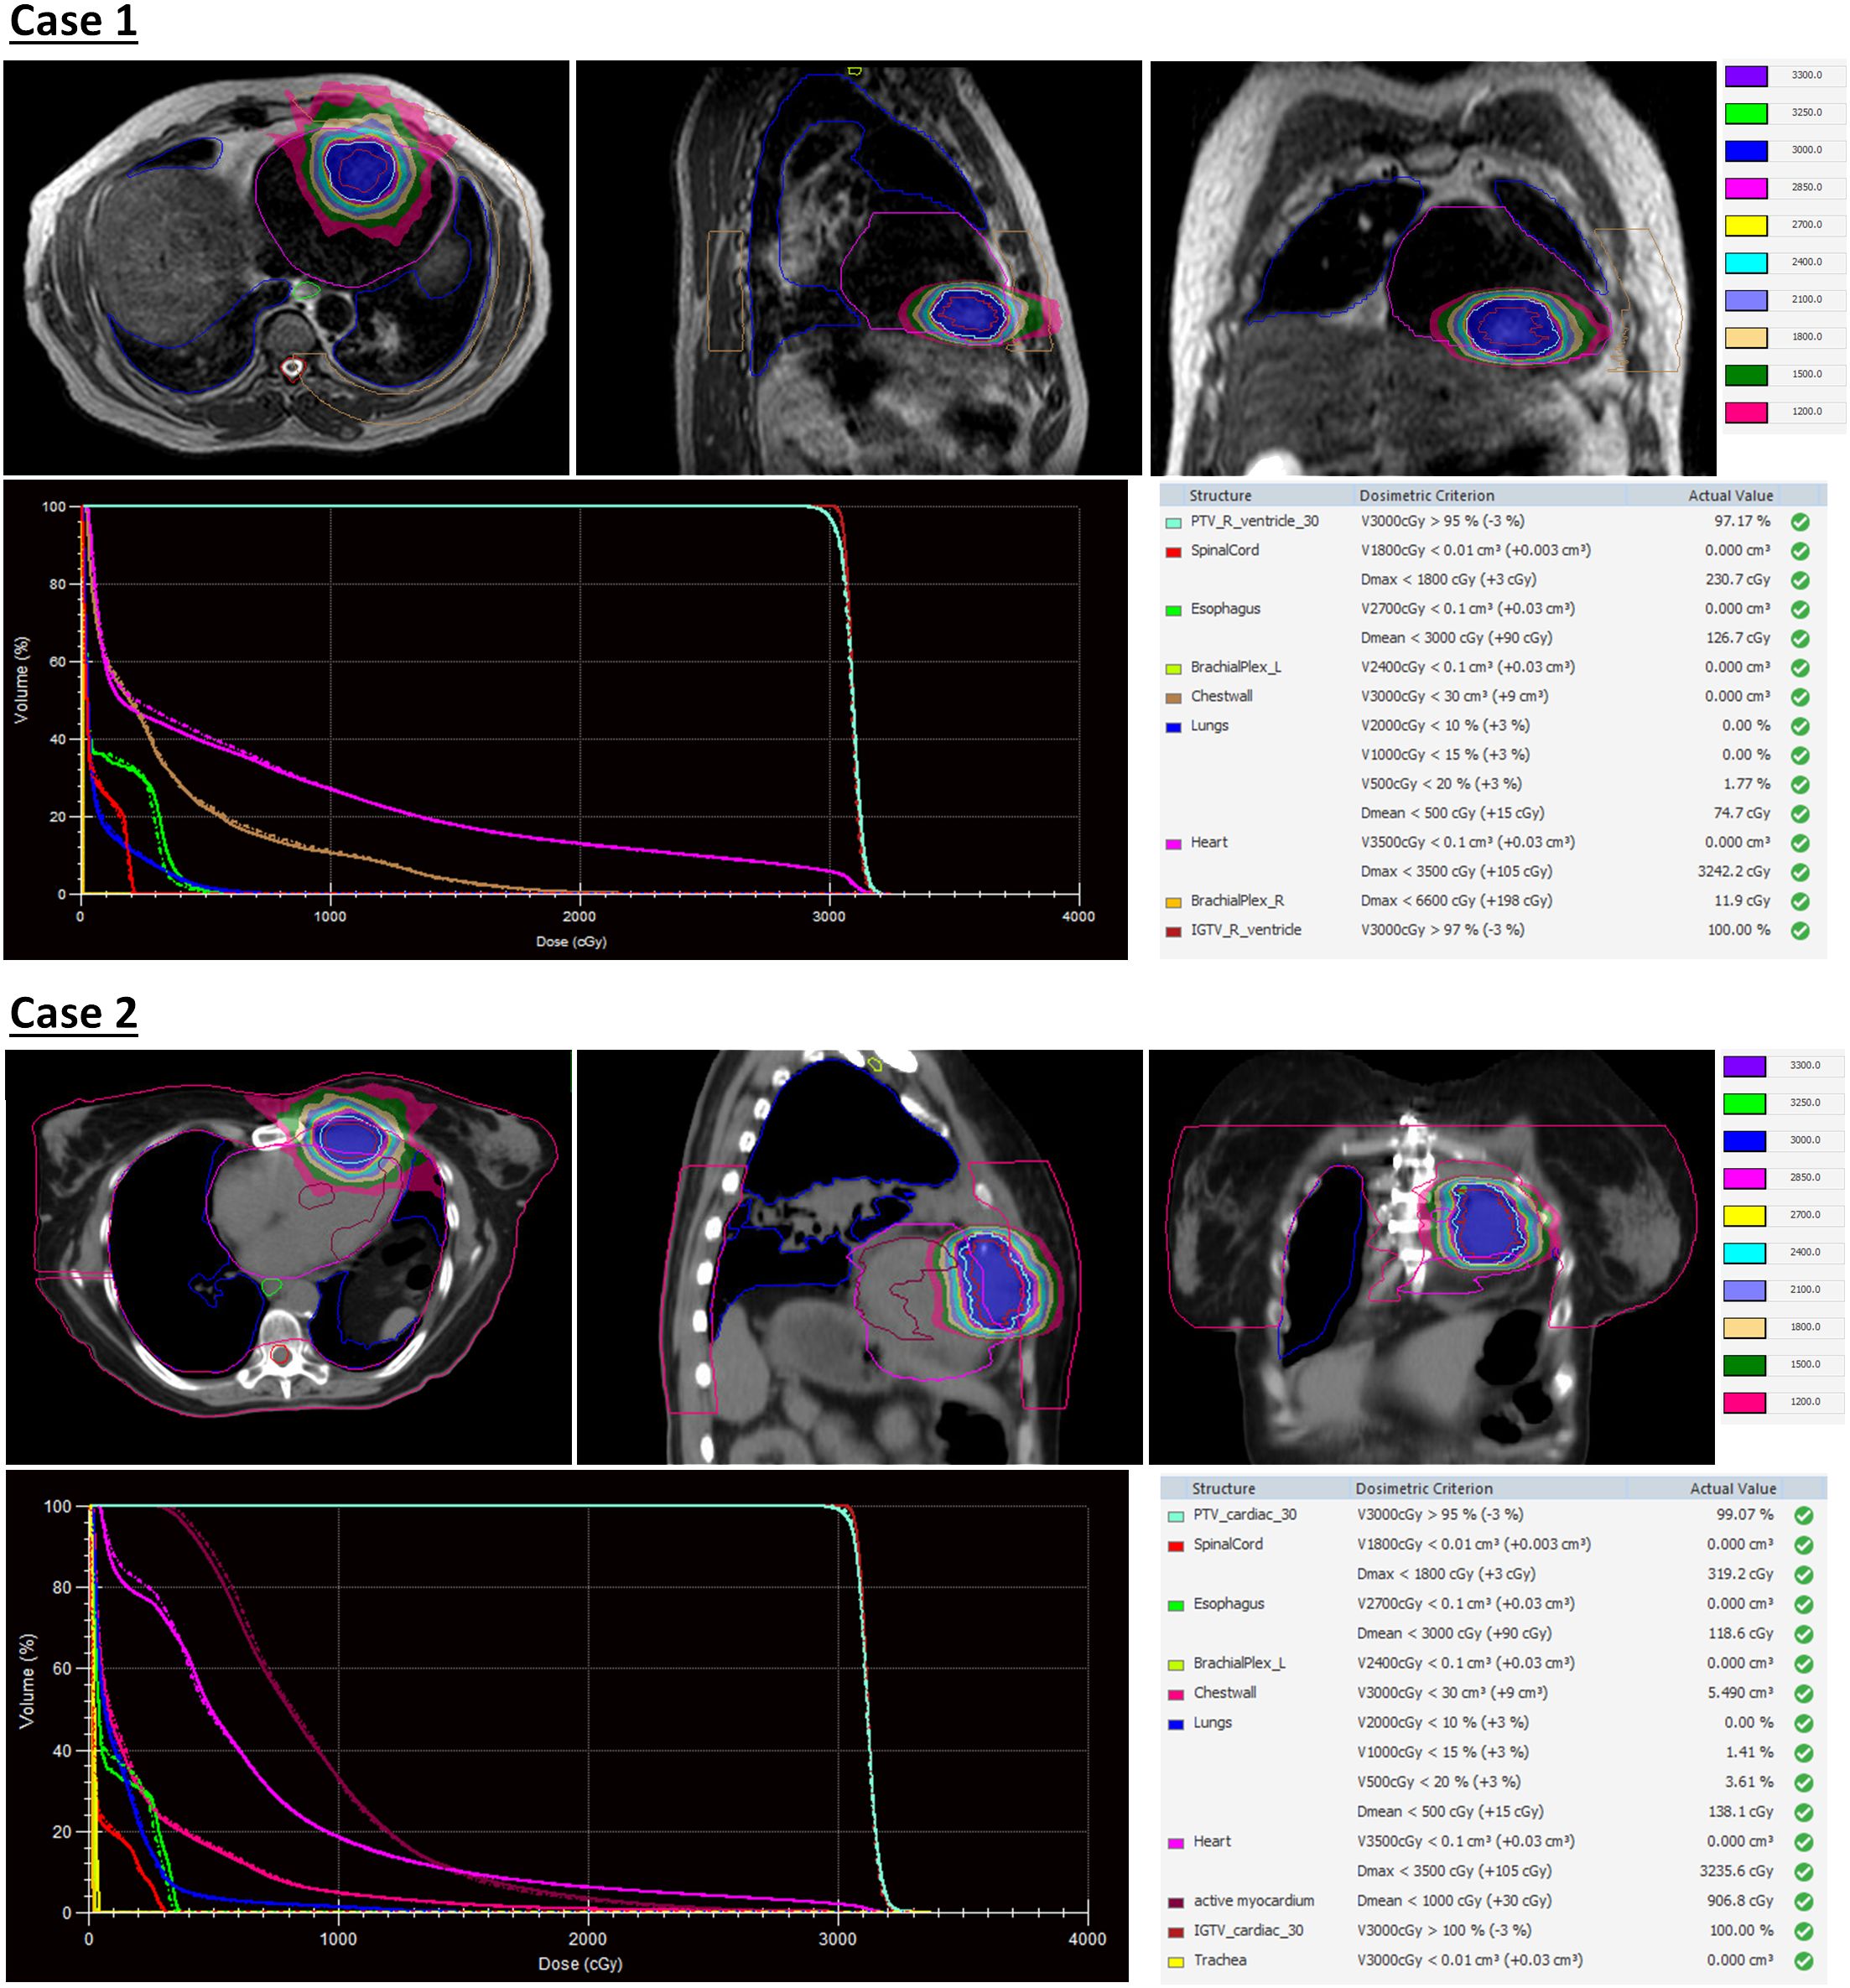Click the checkmark beside BrachialPlex_R 11.9 cGy

click(1800, 901)
